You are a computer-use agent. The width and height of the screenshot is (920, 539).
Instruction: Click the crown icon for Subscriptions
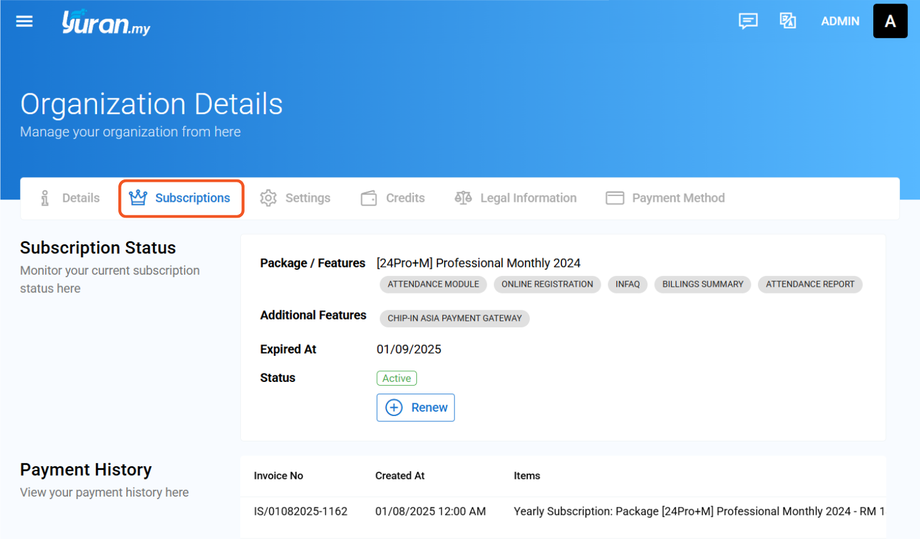click(x=138, y=198)
